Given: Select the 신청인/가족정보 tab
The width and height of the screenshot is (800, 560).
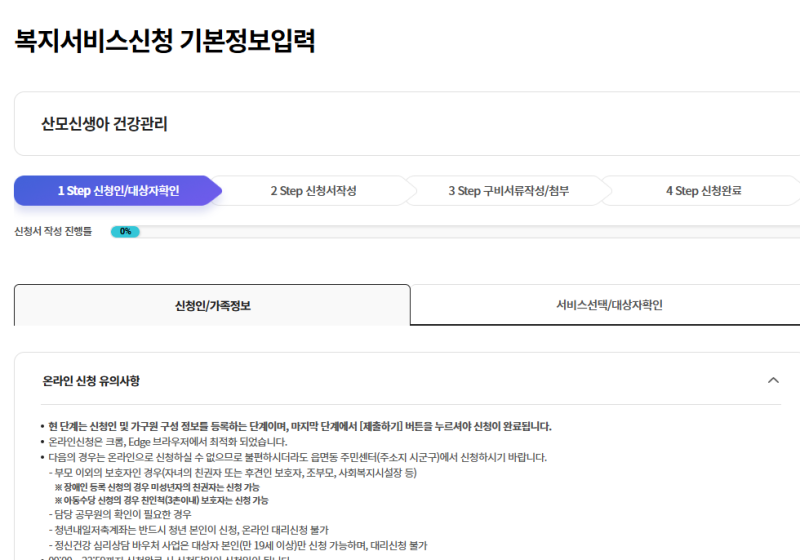Looking at the screenshot, I should click(212, 306).
